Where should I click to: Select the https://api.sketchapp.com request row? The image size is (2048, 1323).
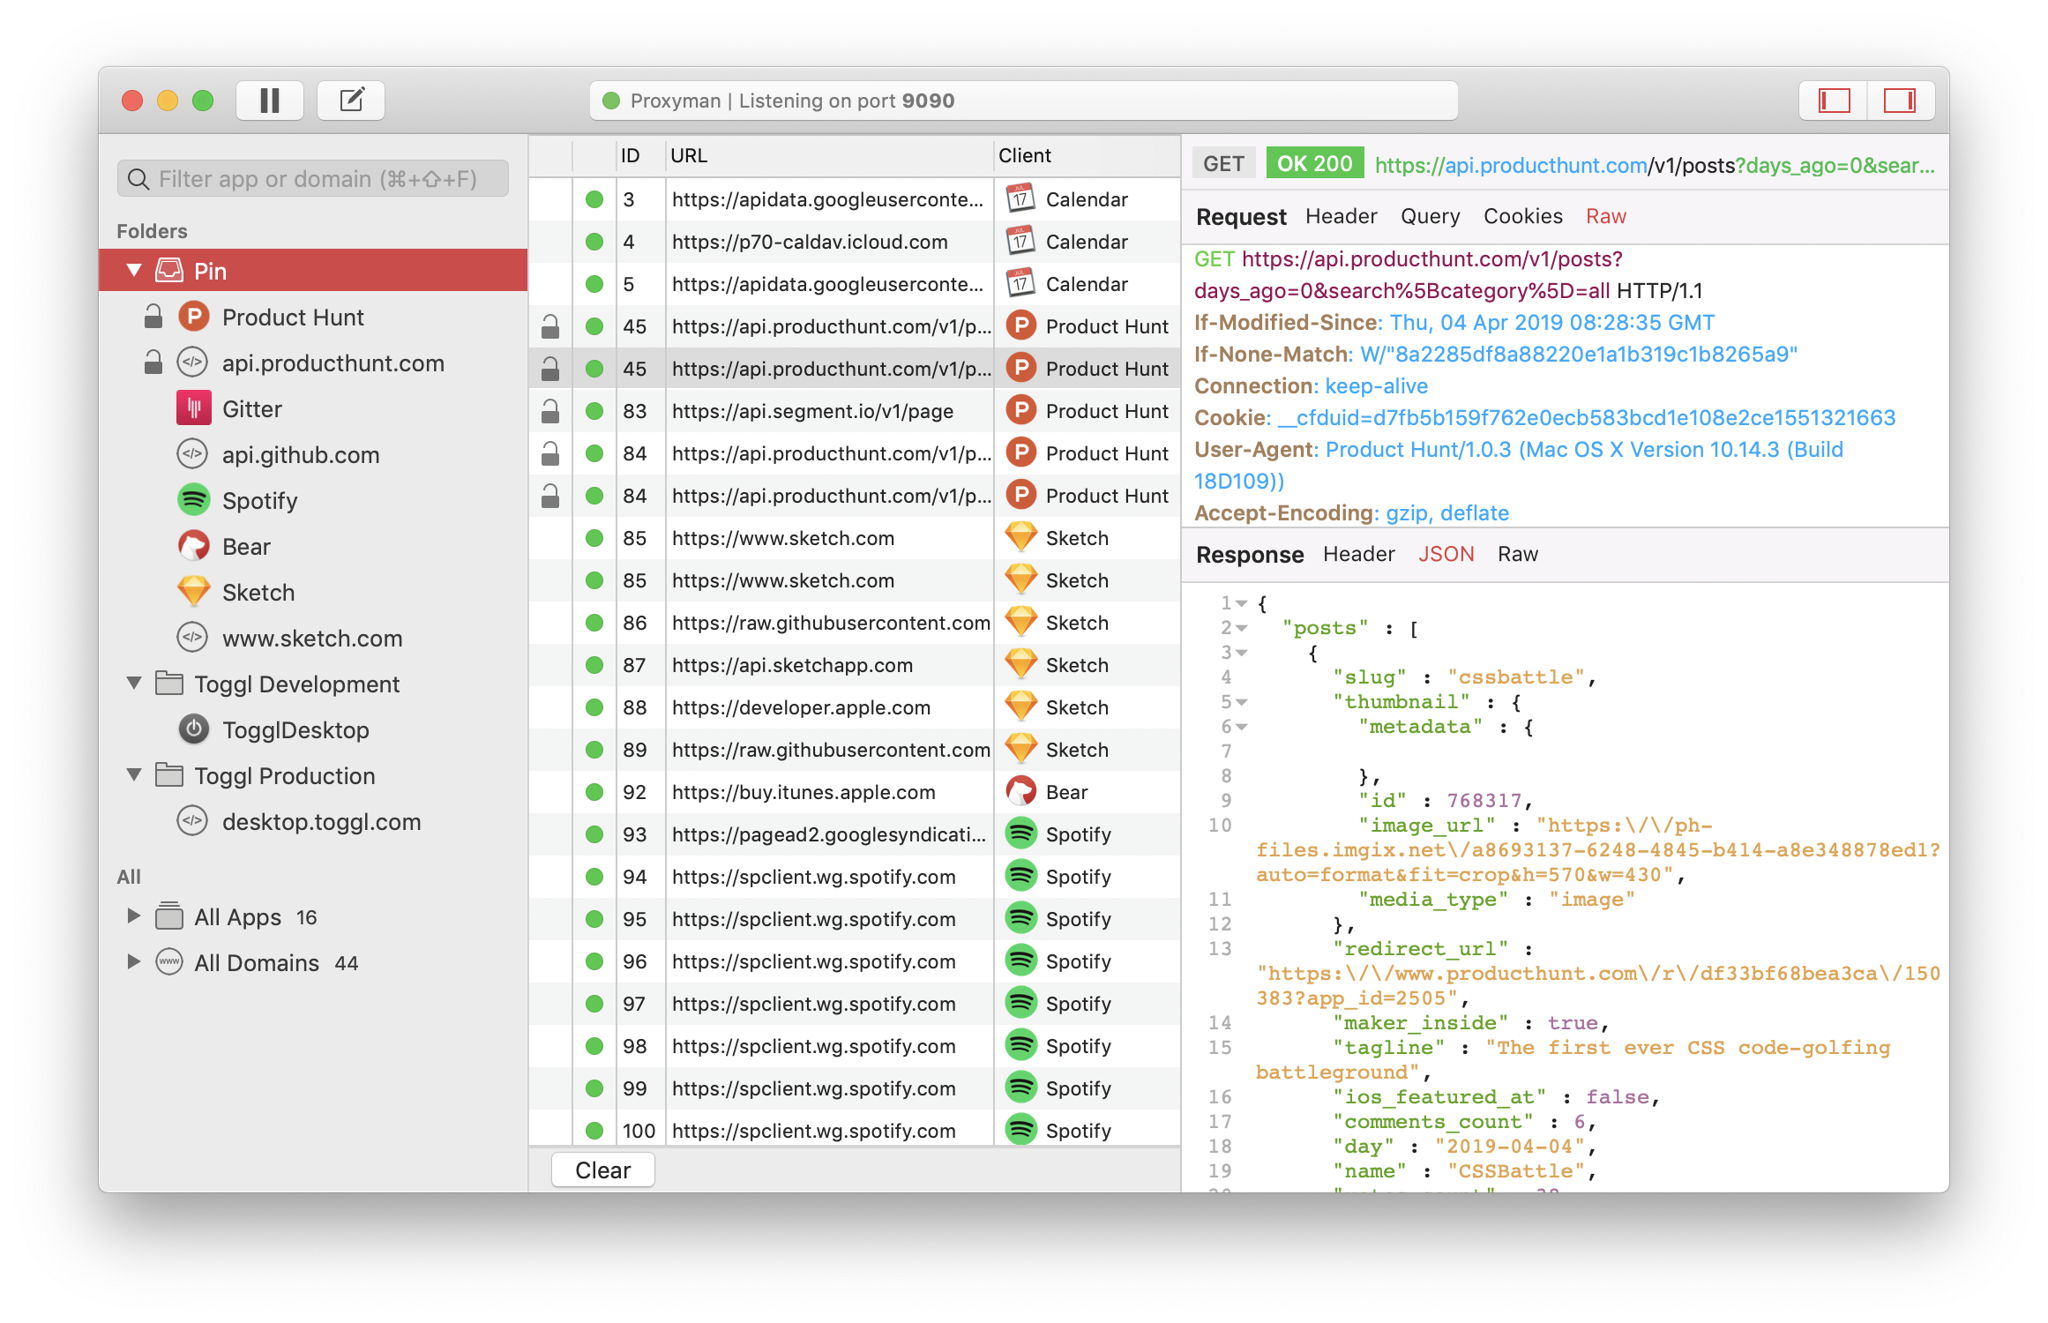[854, 664]
